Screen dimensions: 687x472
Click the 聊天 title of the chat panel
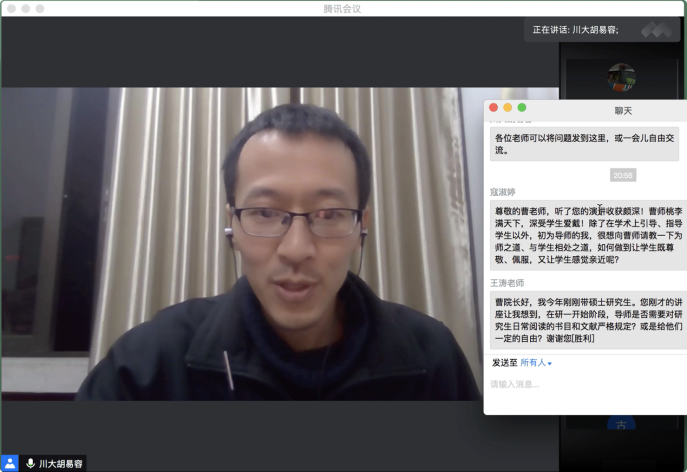[622, 109]
